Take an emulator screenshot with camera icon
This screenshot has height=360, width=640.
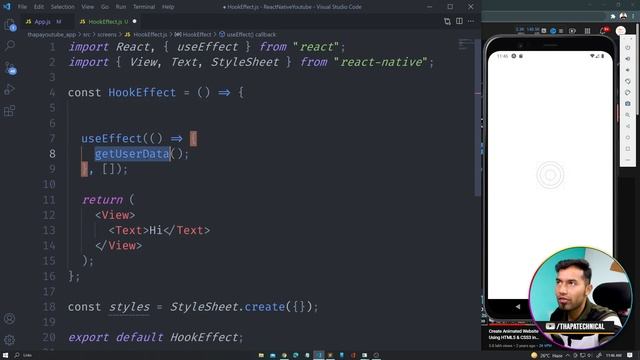click(x=628, y=104)
